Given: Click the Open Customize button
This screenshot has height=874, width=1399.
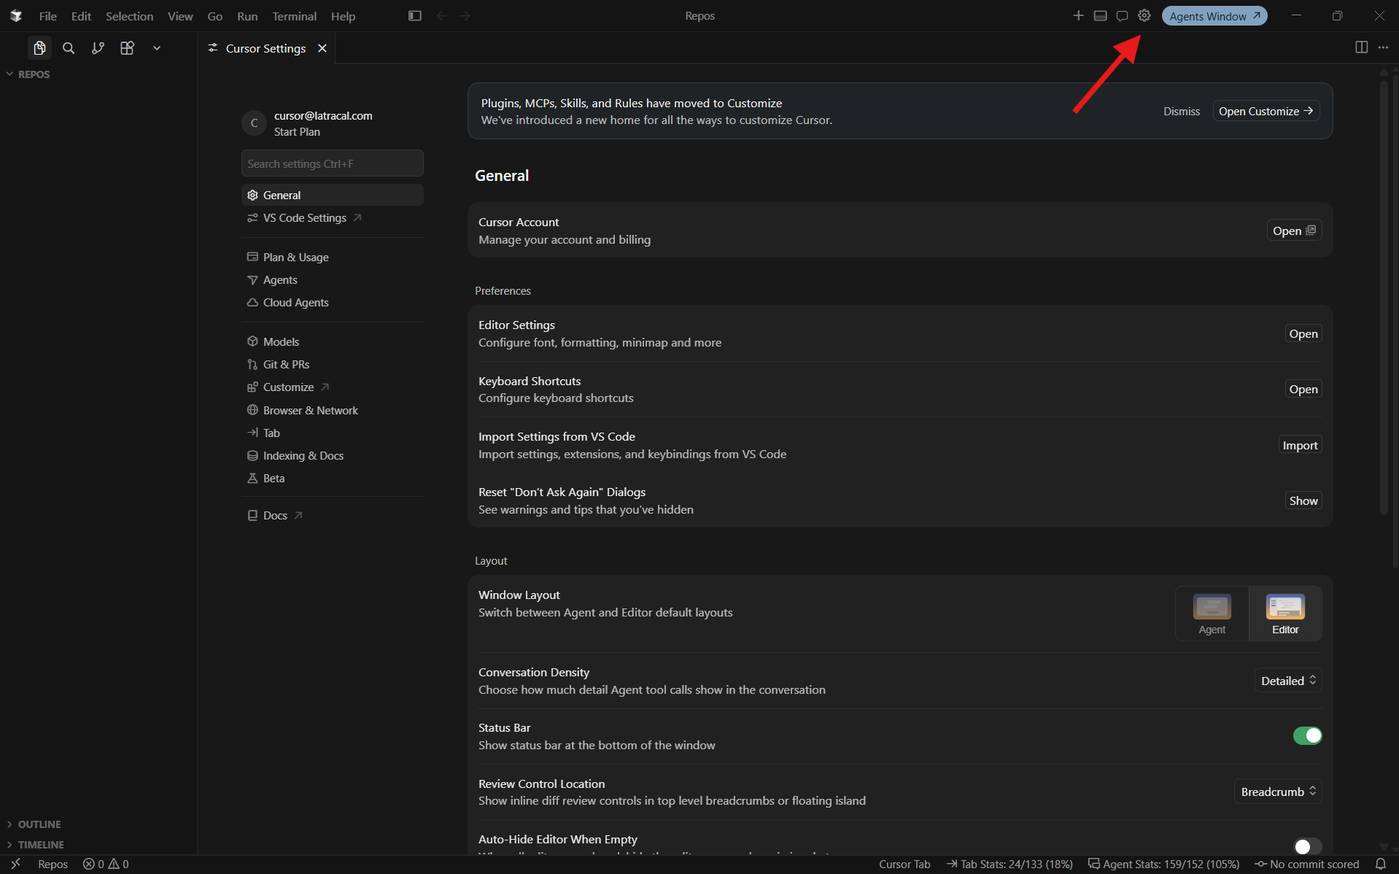Looking at the screenshot, I should click(1266, 111).
